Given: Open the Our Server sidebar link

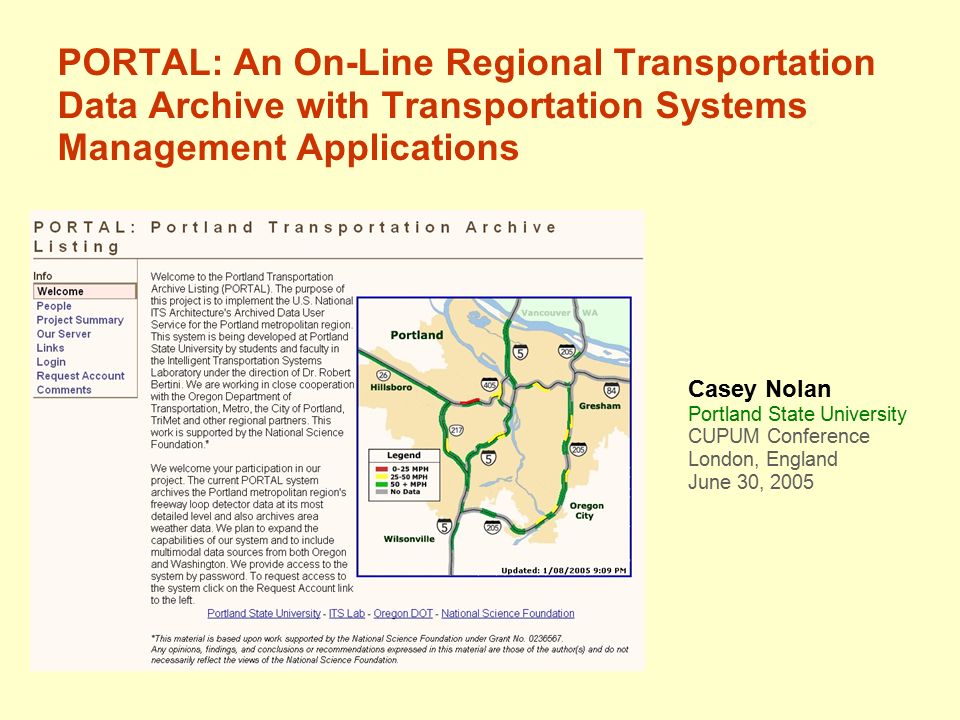Looking at the screenshot, I should coord(64,334).
